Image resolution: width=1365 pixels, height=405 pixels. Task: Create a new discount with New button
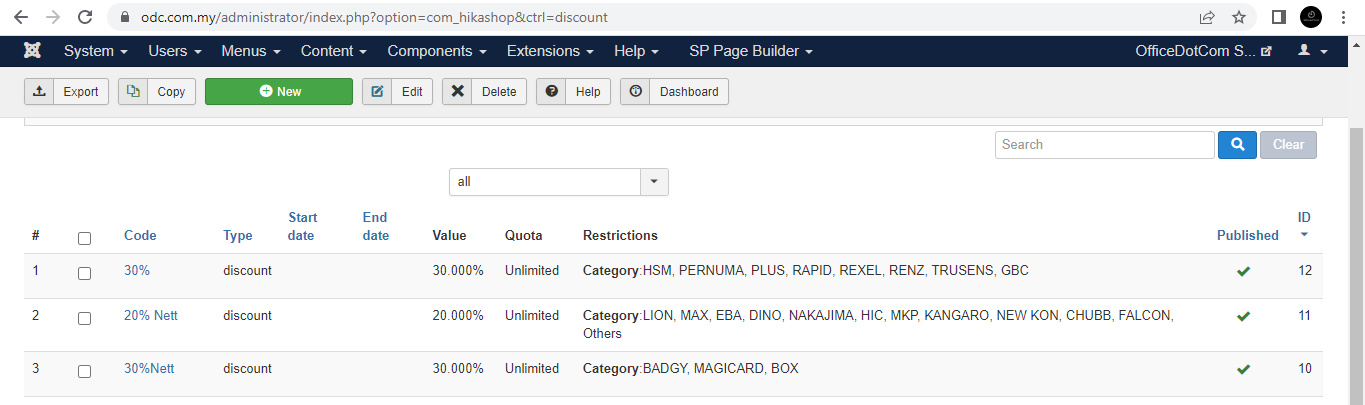click(279, 92)
